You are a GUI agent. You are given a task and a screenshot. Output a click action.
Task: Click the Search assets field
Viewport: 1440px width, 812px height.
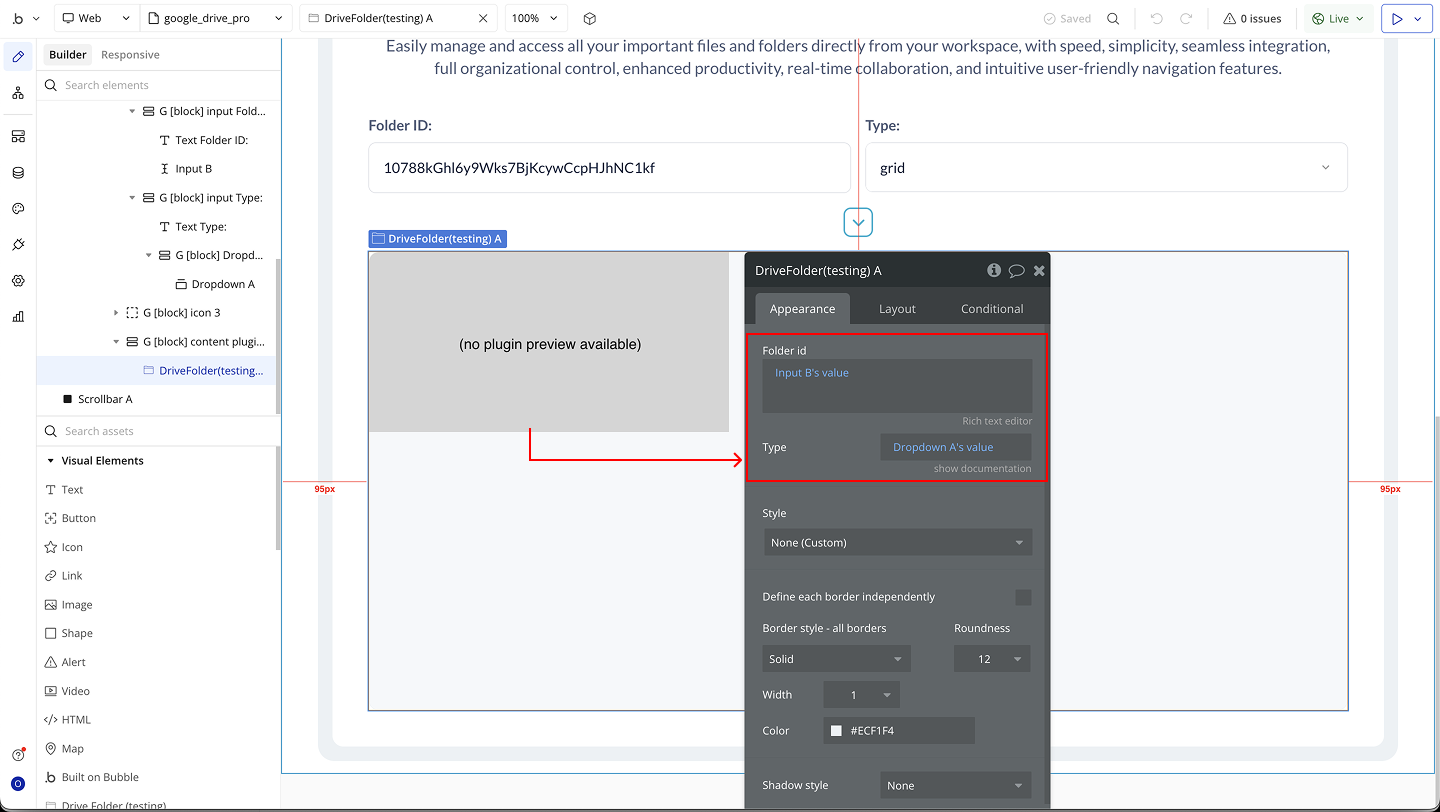tap(160, 431)
